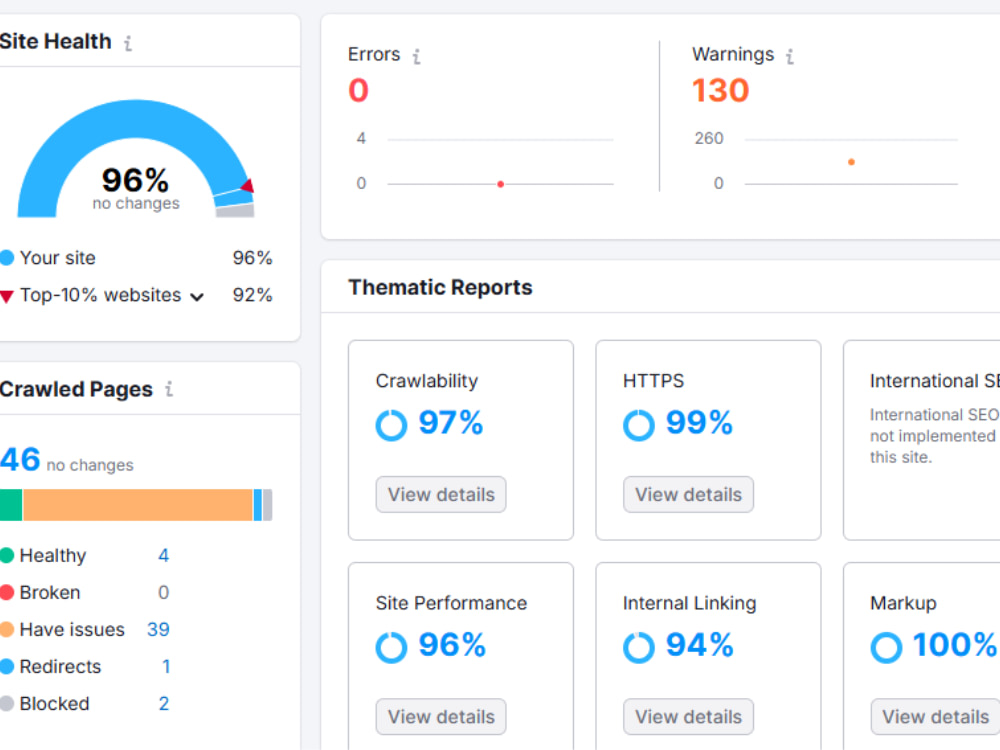Click the blue Redirects legend dot

[x=7, y=666]
